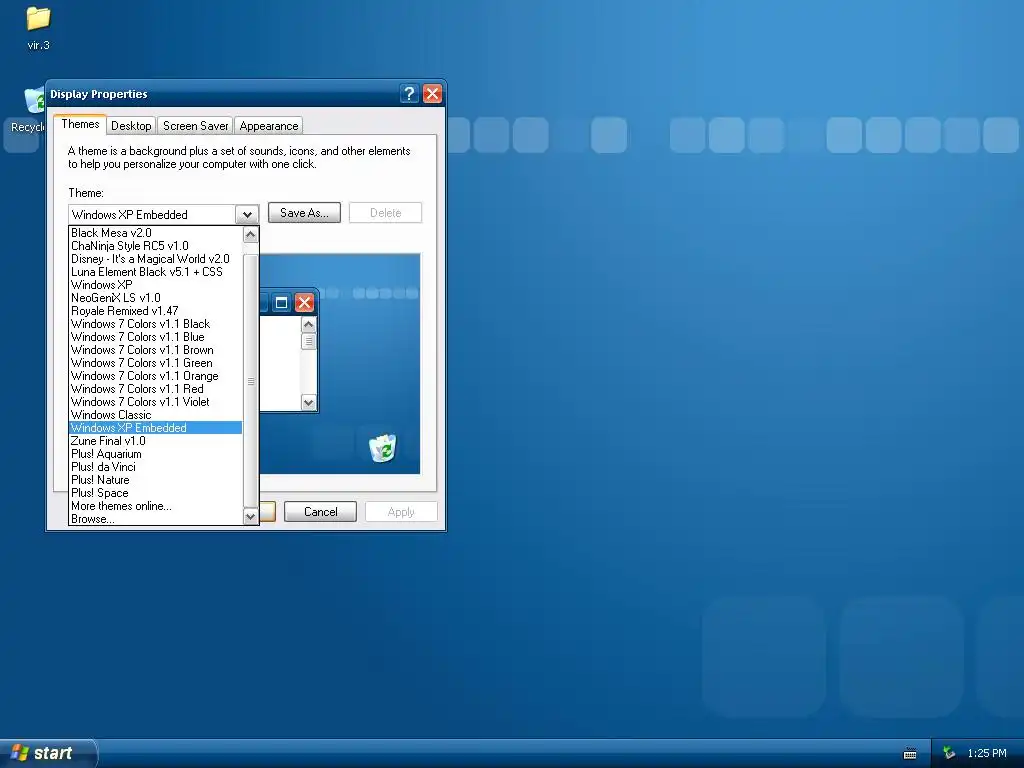Select Disney - It's a Magical World v2.0

tap(155, 259)
